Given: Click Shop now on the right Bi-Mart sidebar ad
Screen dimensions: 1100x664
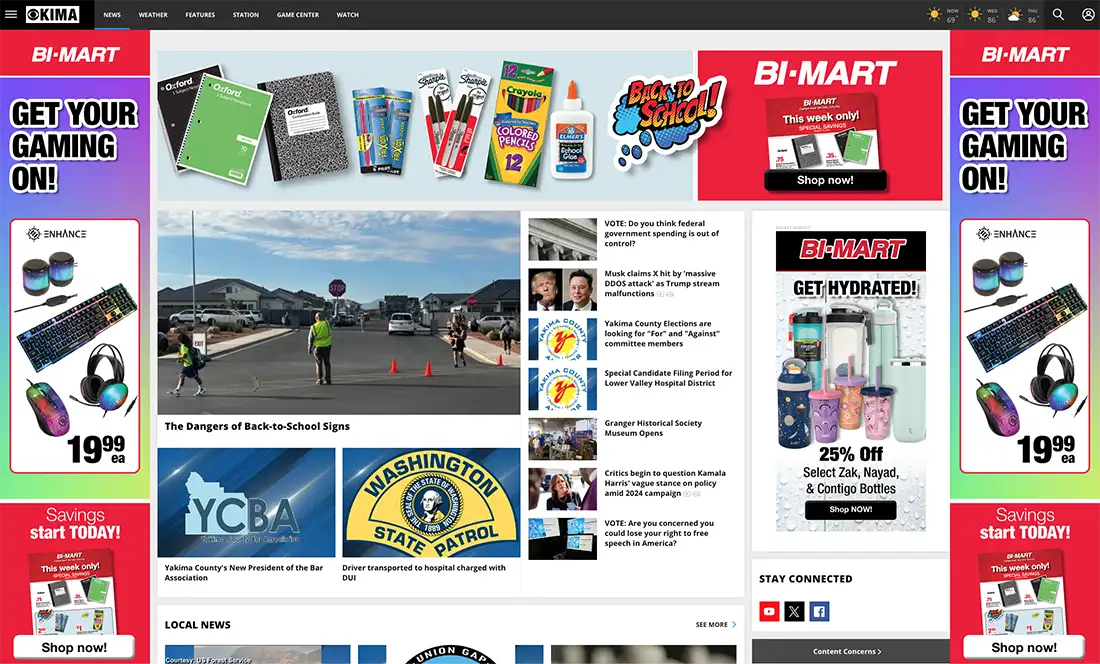Looking at the screenshot, I should tap(1024, 647).
